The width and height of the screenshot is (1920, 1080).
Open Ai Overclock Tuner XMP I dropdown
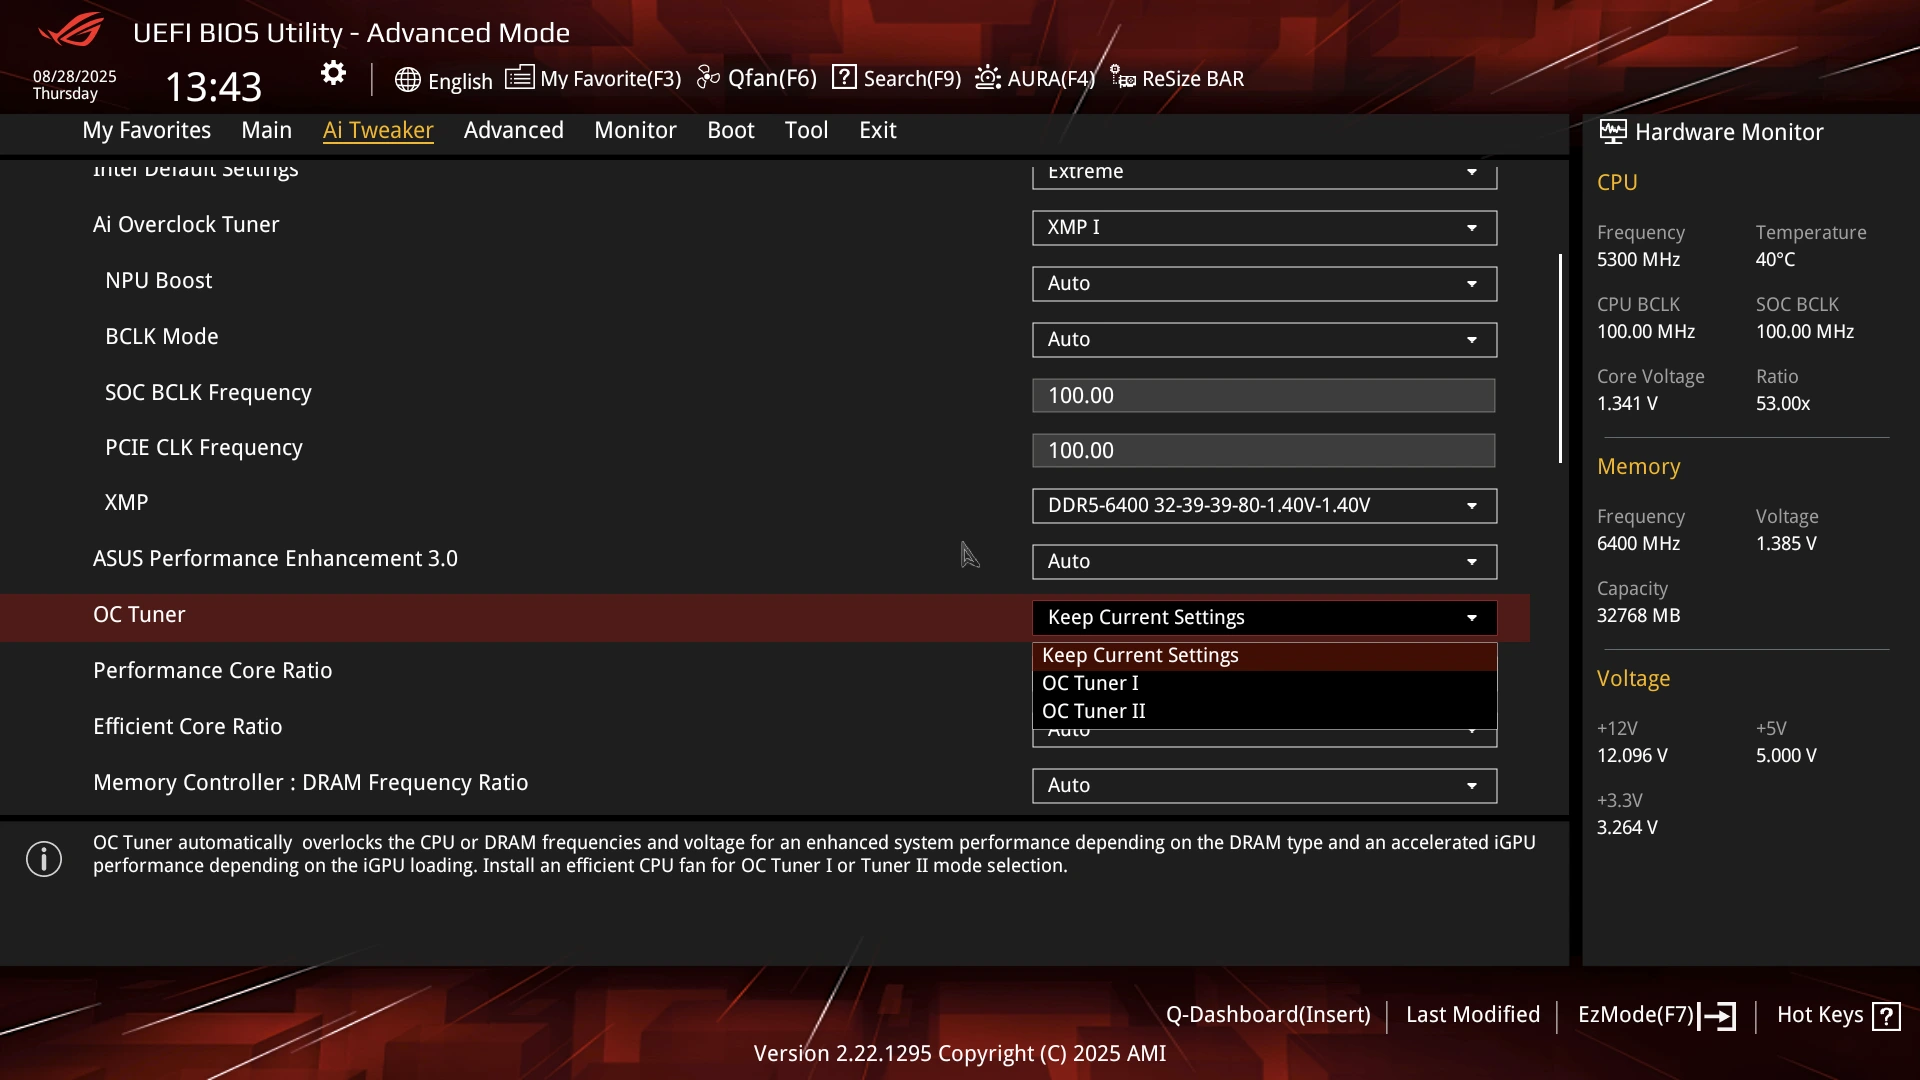[x=1264, y=228]
